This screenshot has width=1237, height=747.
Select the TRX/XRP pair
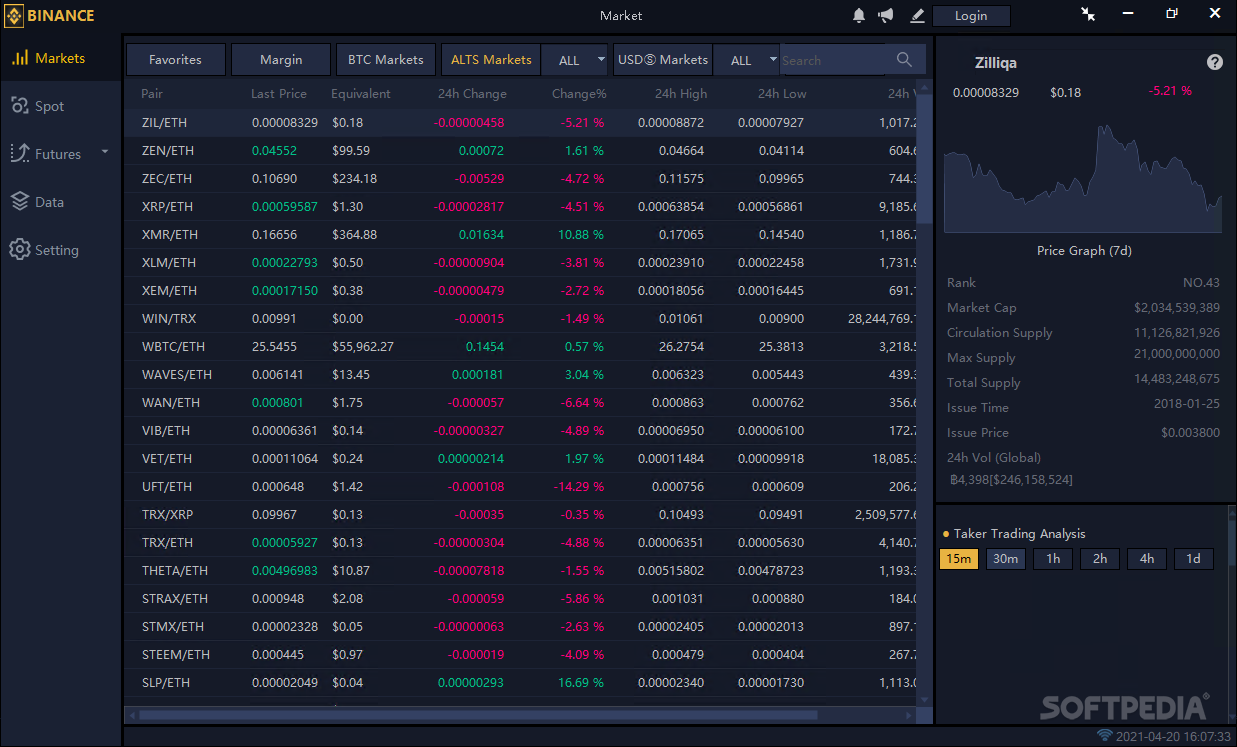(168, 514)
